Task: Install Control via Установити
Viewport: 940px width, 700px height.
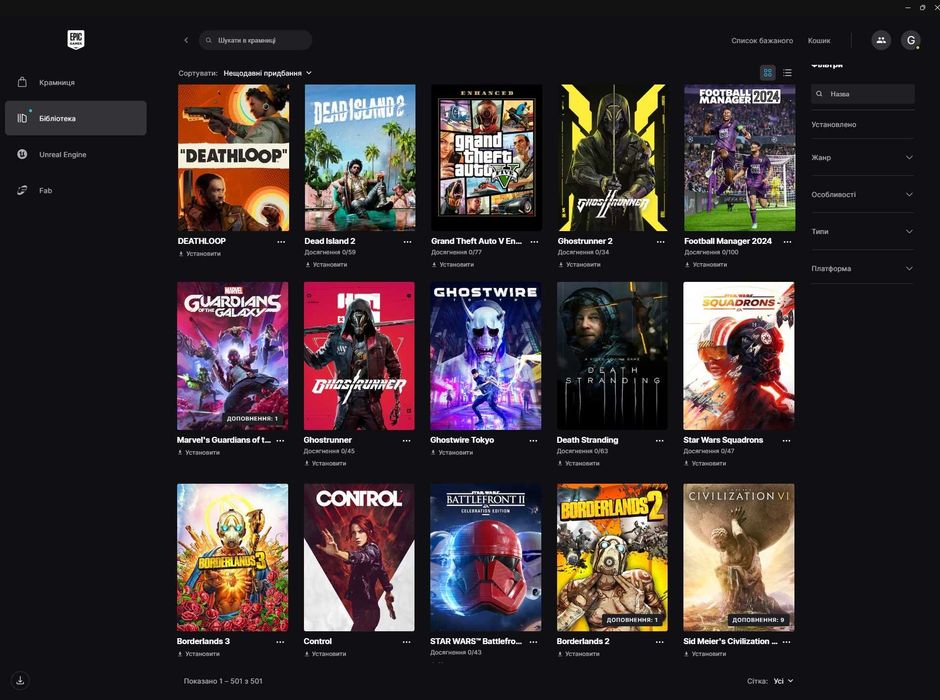Action: (326, 654)
